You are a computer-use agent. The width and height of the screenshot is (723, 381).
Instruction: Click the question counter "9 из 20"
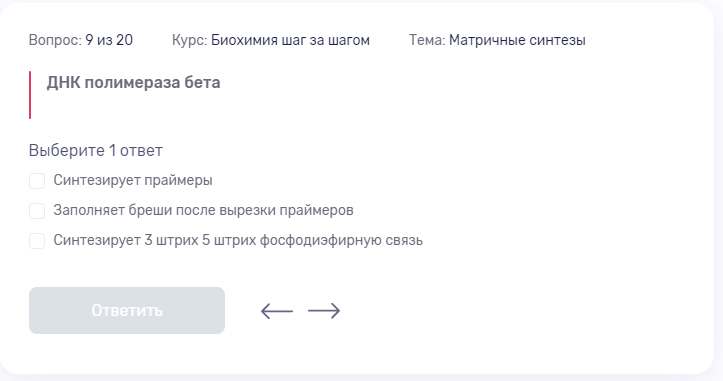(109, 40)
